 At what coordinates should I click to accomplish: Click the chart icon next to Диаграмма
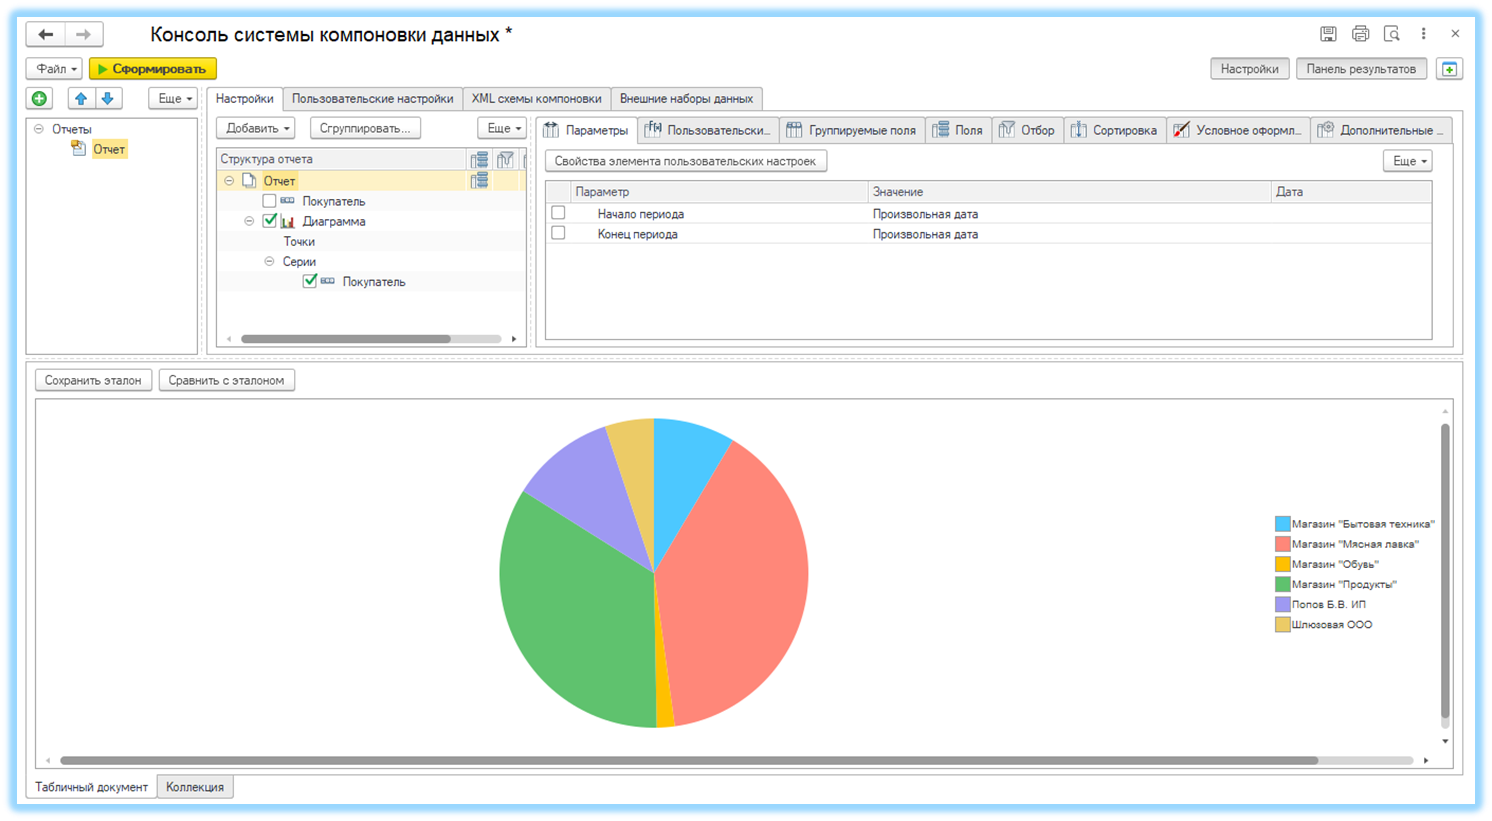(288, 221)
